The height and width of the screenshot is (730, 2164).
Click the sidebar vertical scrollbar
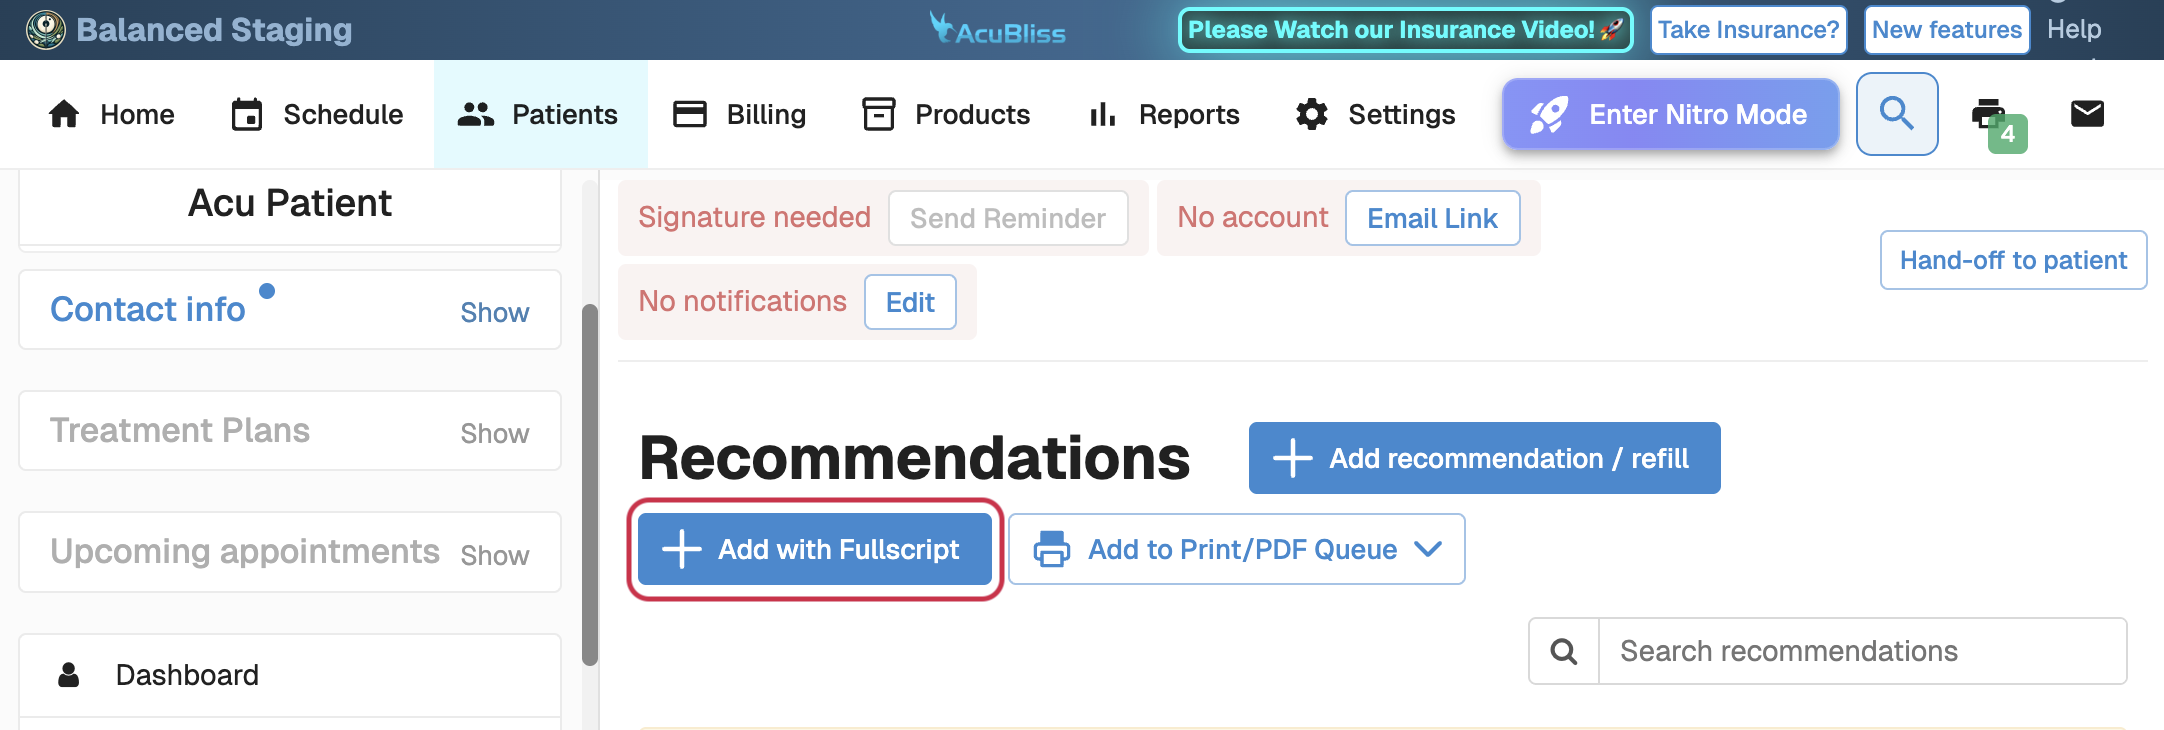(590, 484)
